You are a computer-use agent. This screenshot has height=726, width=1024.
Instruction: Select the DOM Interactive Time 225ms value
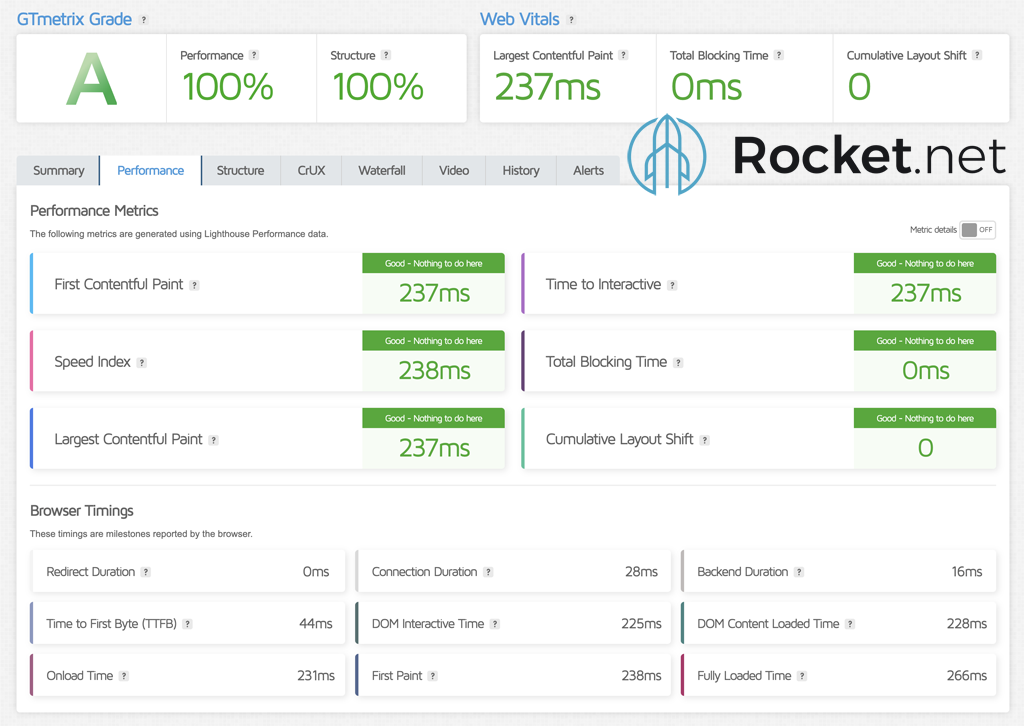[641, 623]
